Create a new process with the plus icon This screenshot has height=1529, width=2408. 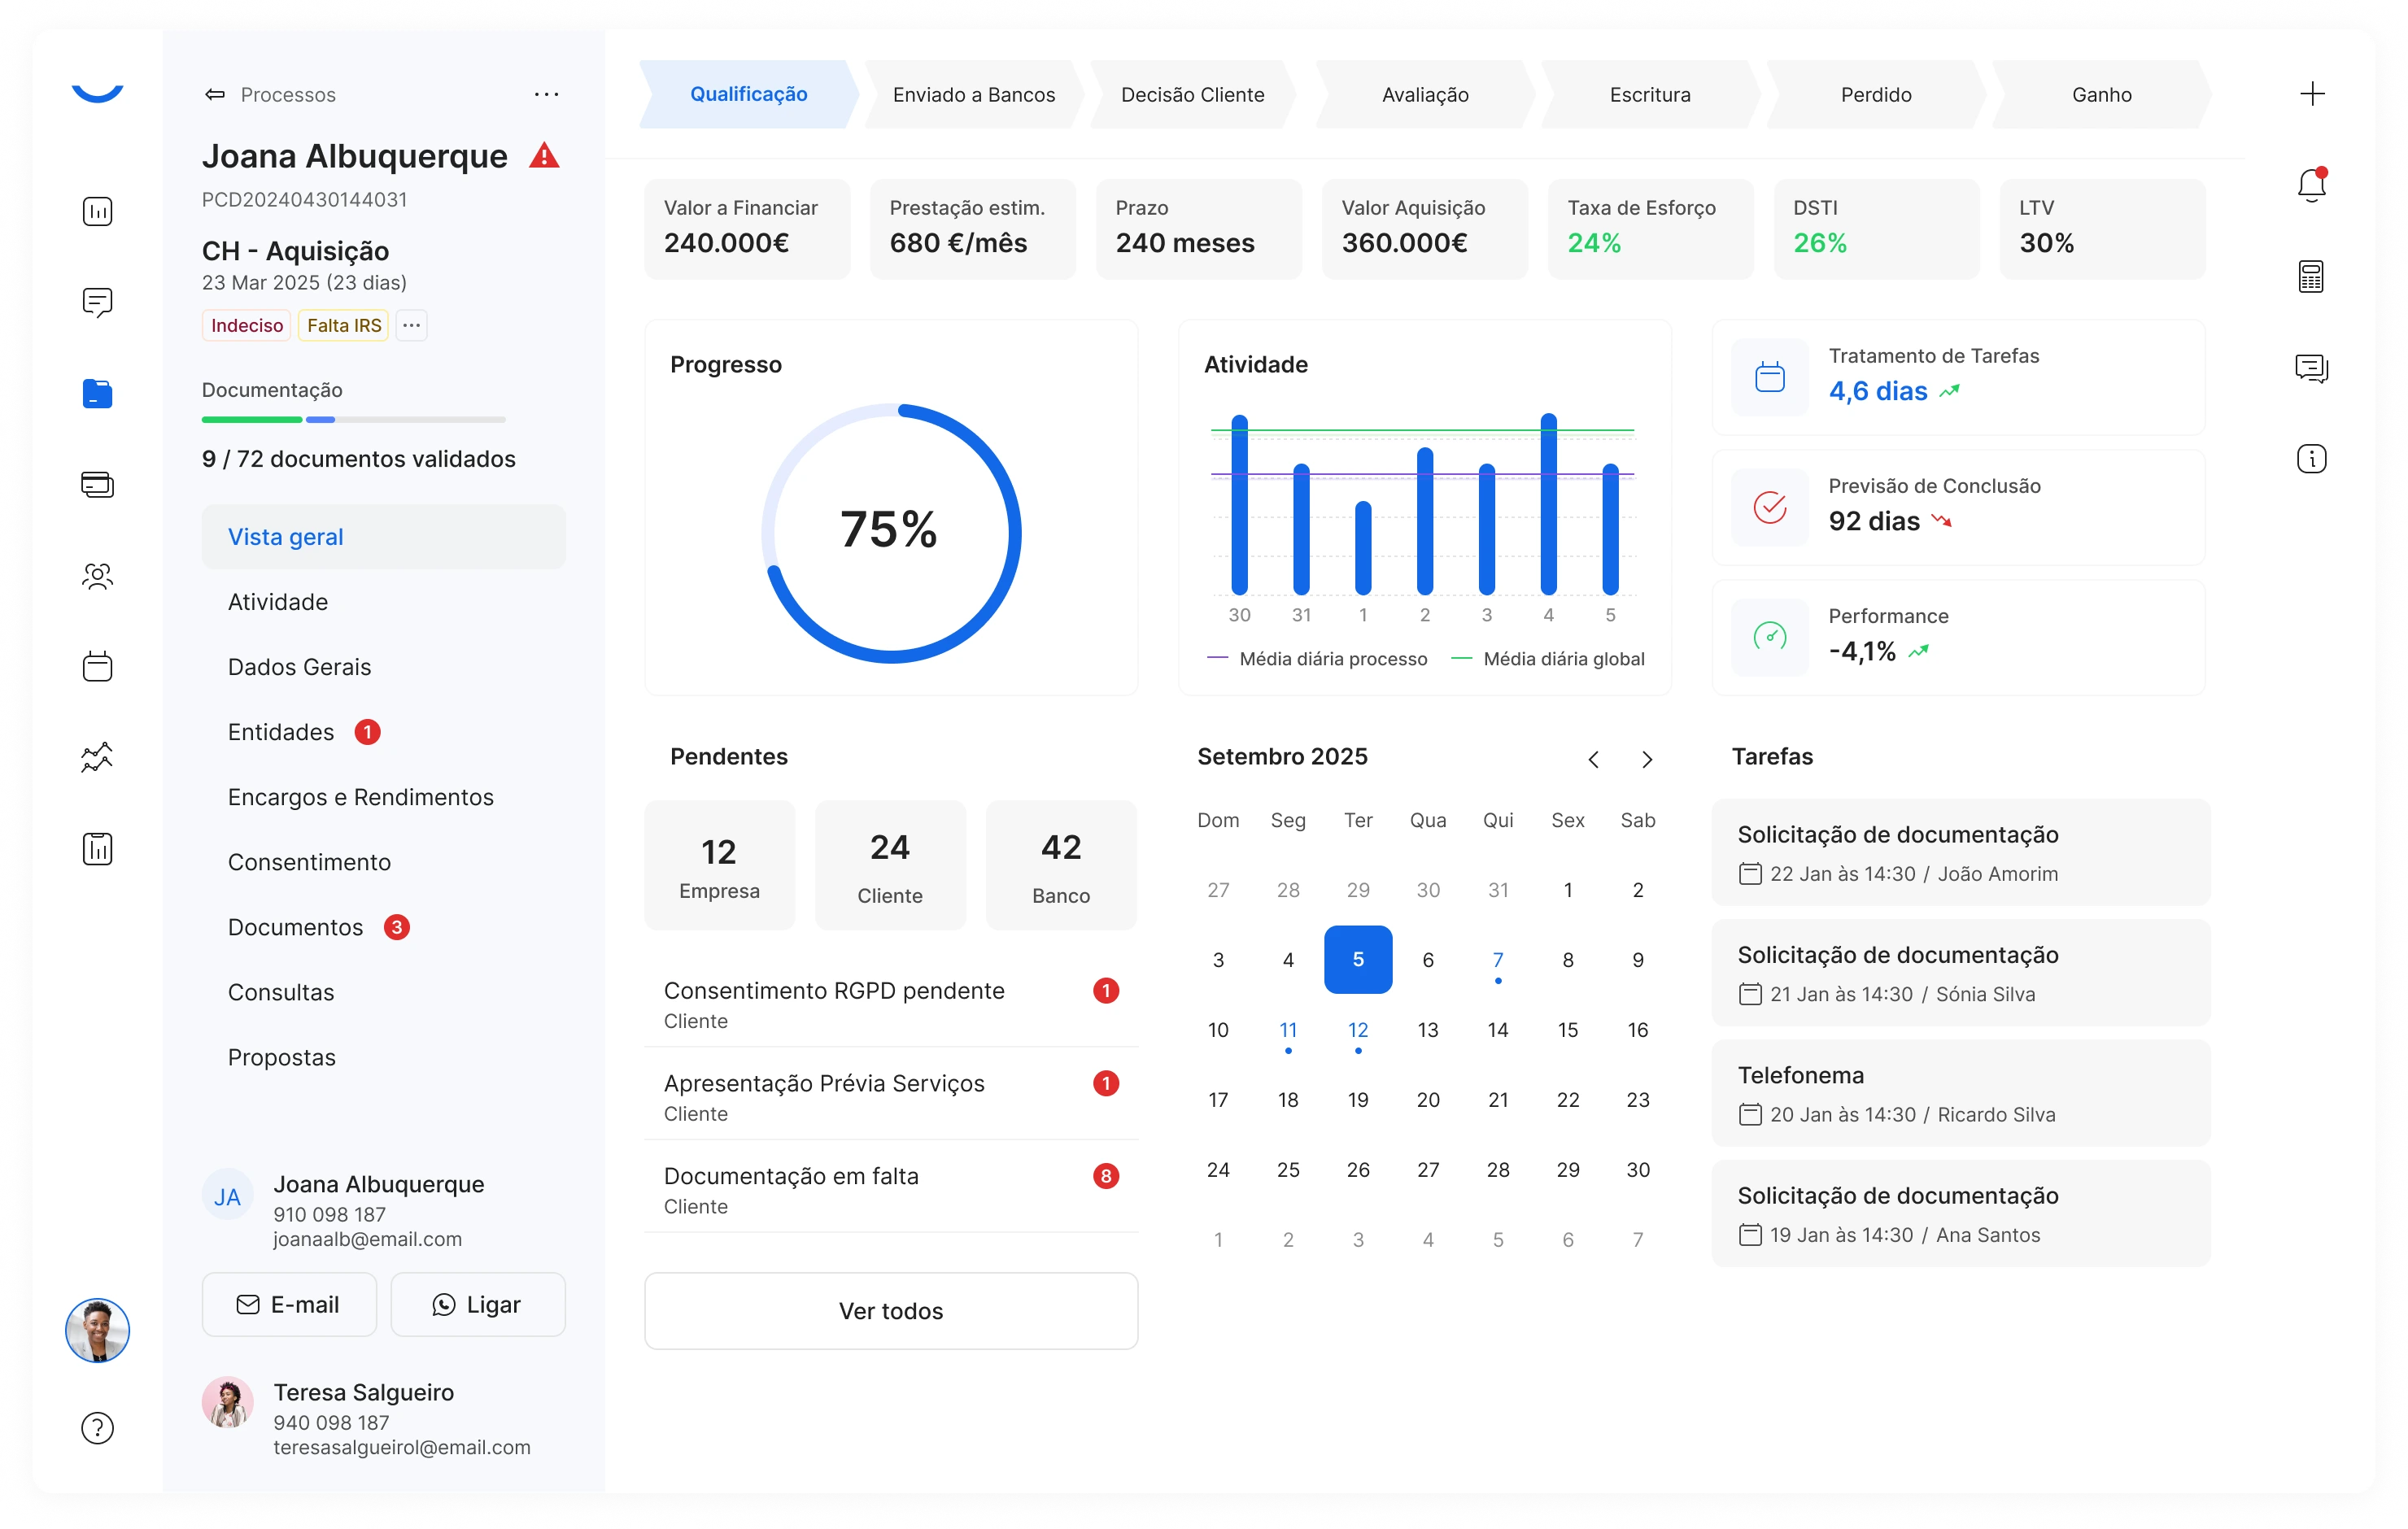coord(2313,94)
